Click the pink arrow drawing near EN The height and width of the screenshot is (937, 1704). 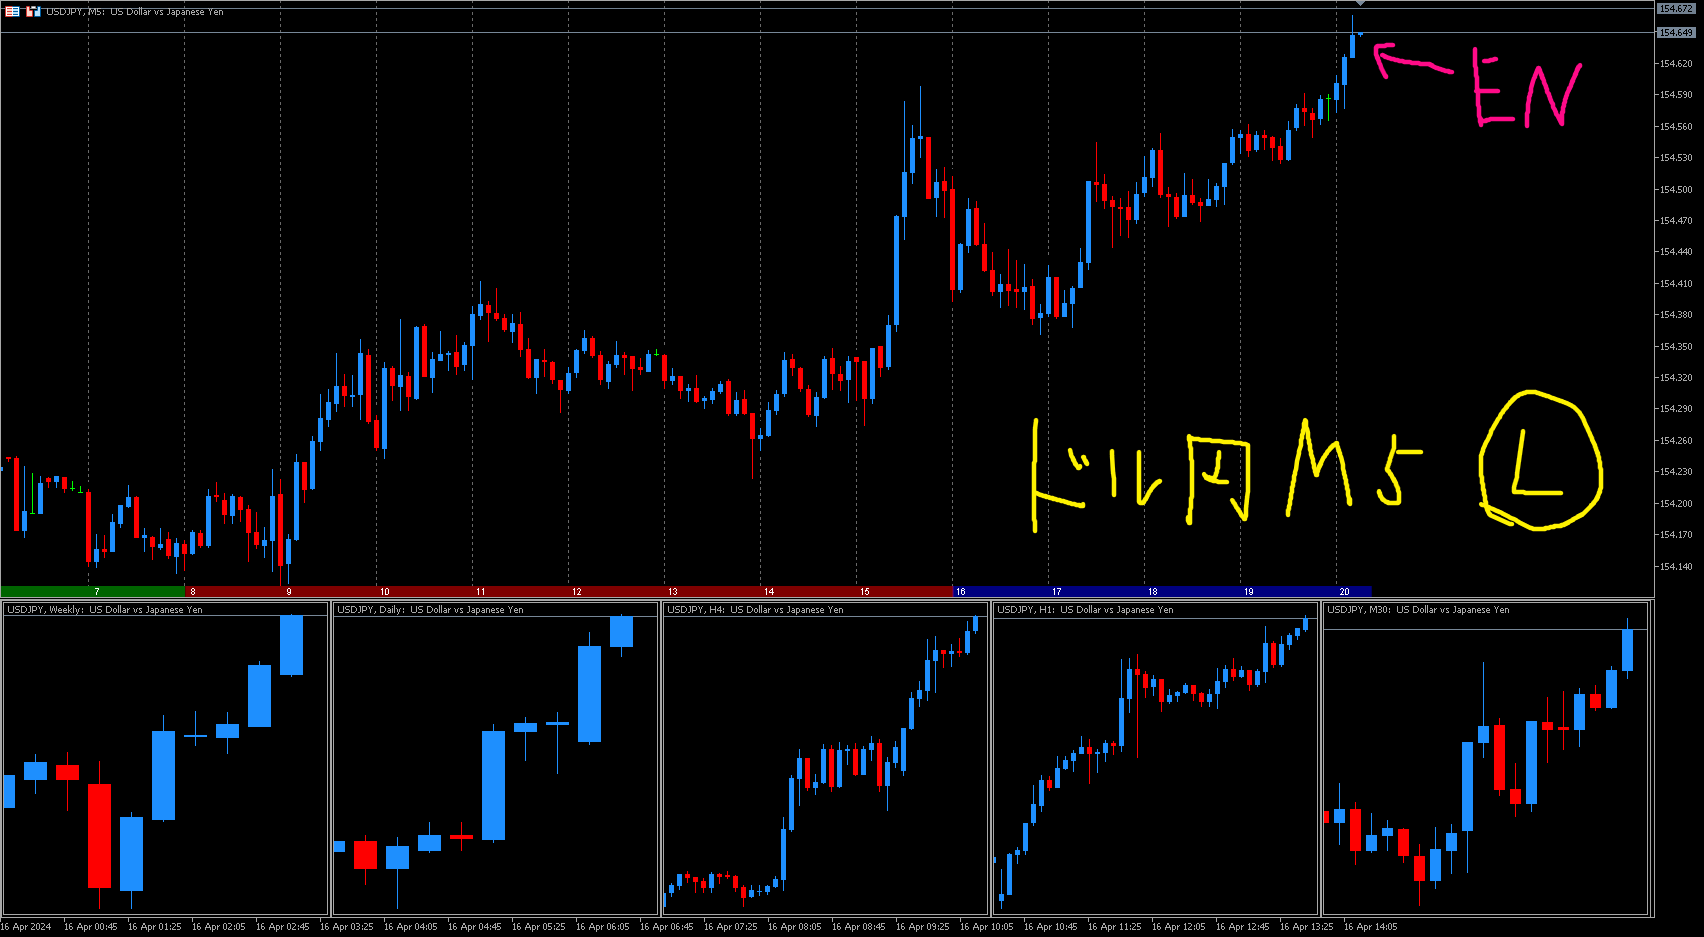pos(1410,62)
